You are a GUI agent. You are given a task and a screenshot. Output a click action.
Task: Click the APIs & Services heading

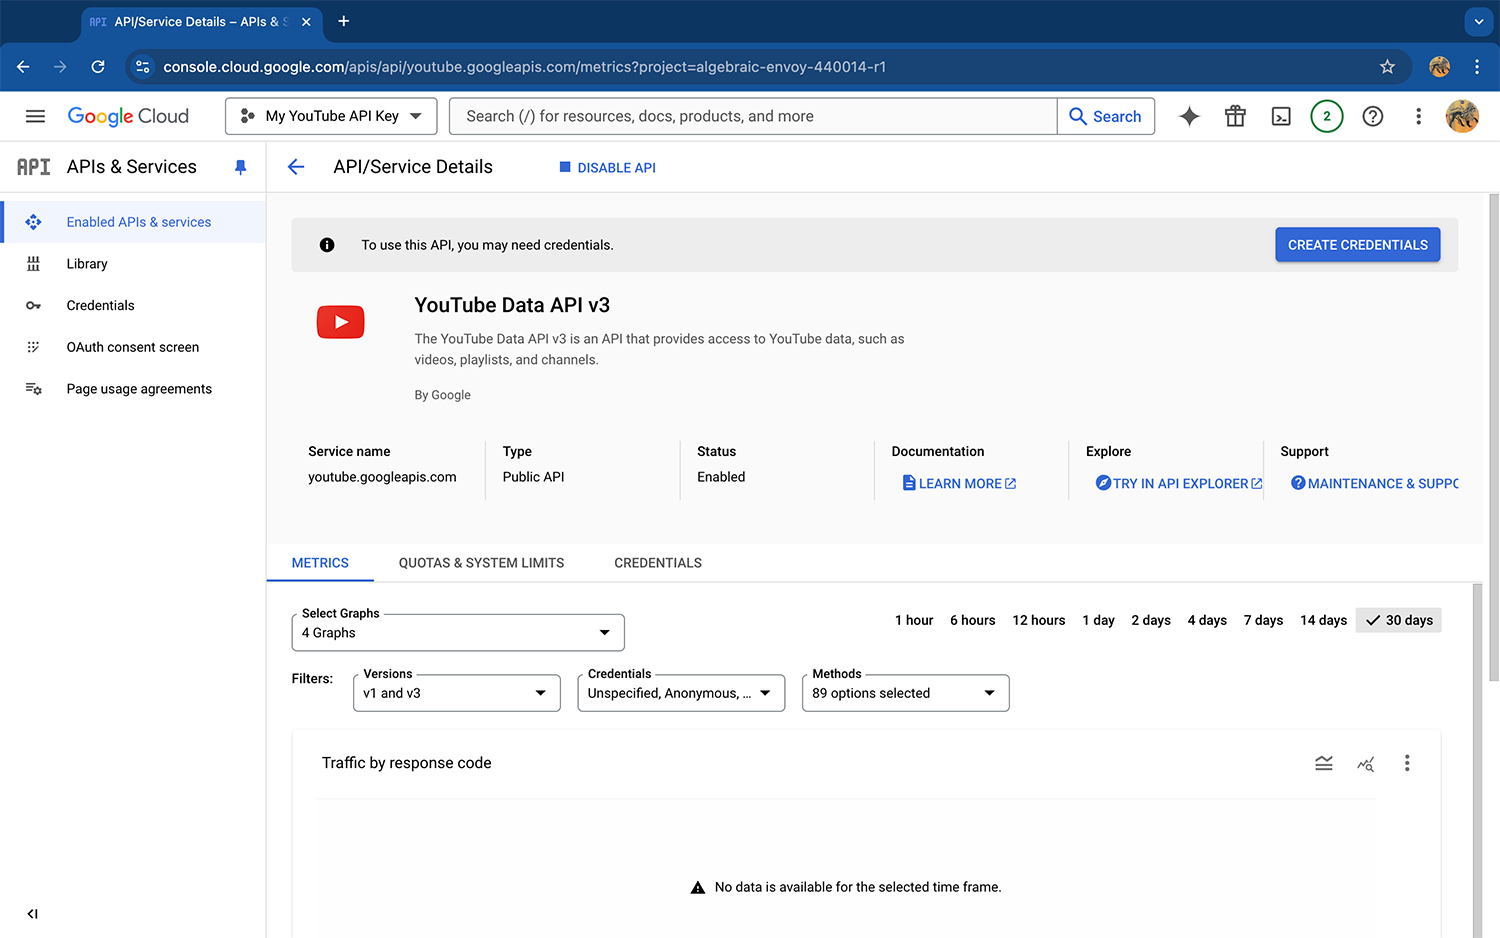tap(132, 167)
